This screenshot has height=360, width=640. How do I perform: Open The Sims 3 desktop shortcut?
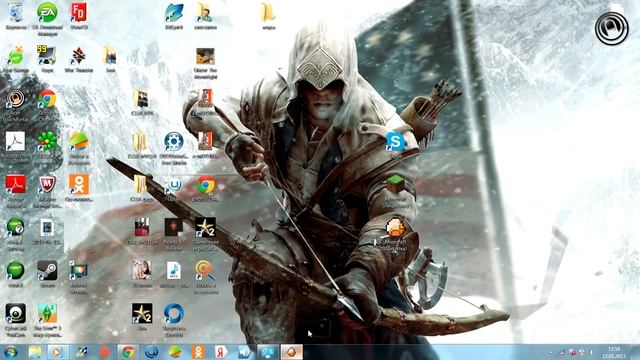(x=47, y=314)
